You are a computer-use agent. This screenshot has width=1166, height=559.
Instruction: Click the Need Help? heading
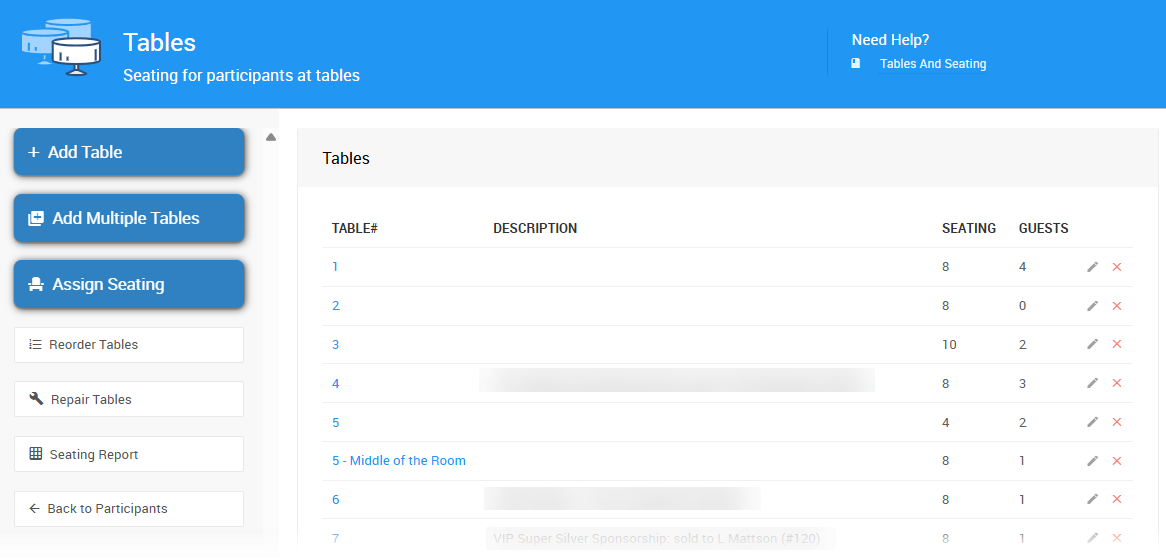[890, 40]
